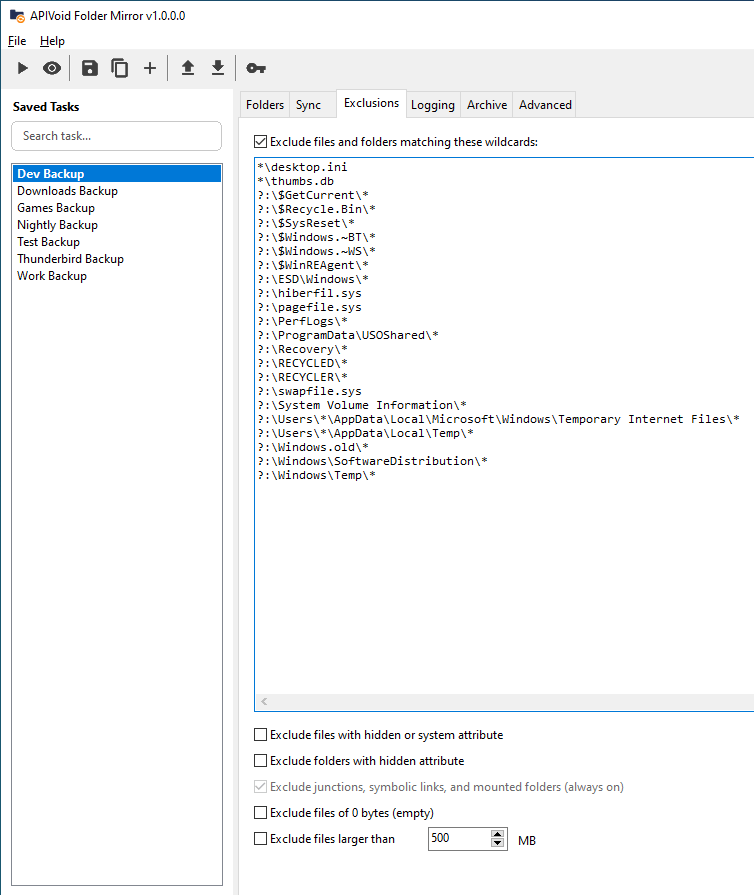Viewport: 754px width, 895px height.
Task: Open the Help menu
Action: [52, 41]
